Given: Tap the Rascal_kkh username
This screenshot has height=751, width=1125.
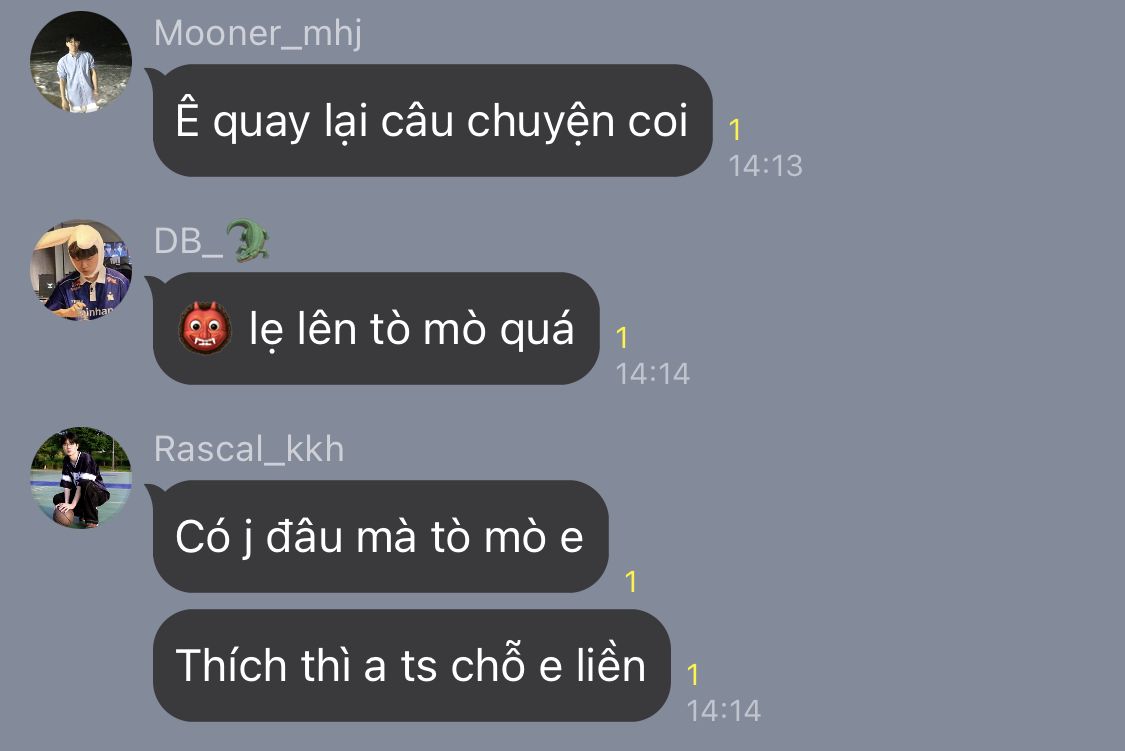Looking at the screenshot, I should [249, 449].
